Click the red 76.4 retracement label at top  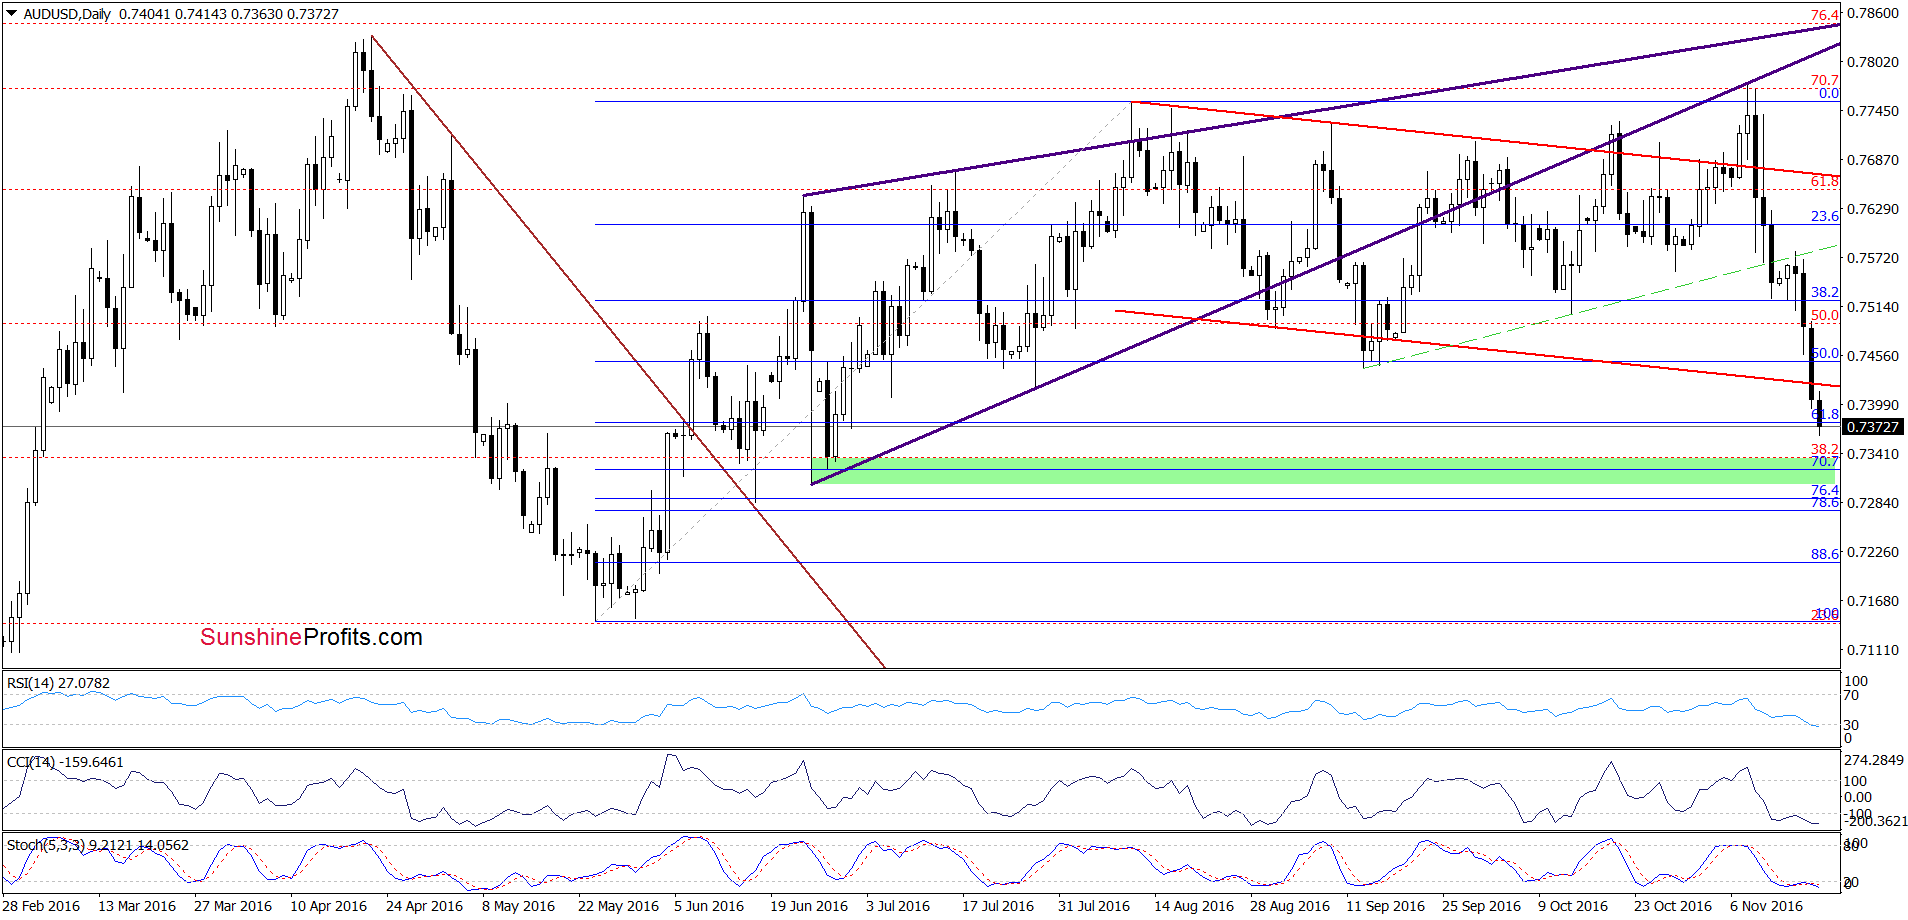pos(1825,15)
